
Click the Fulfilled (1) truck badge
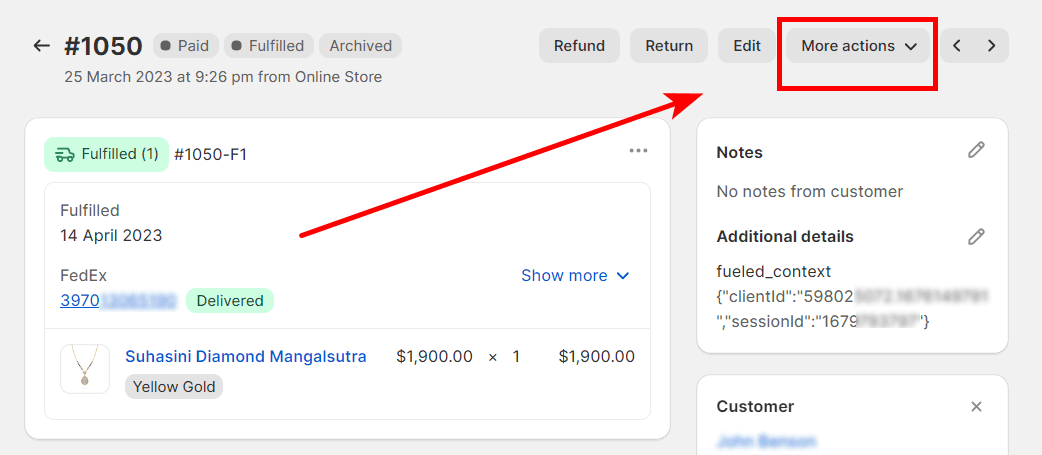106,155
